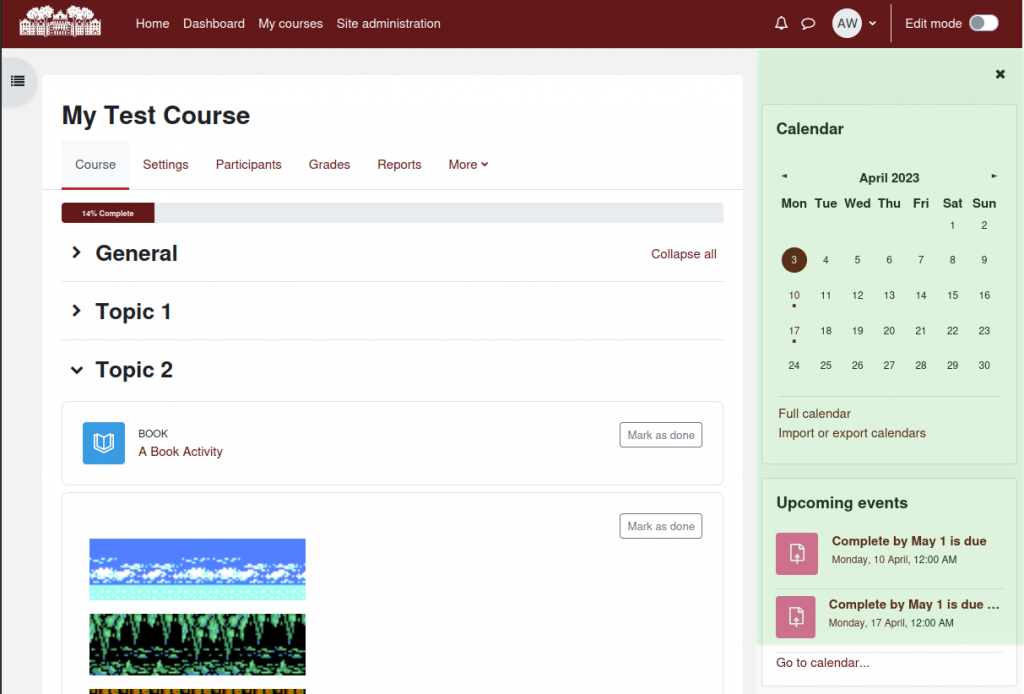1024x694 pixels.
Task: Open the AW user avatar menu
Action: [847, 24]
